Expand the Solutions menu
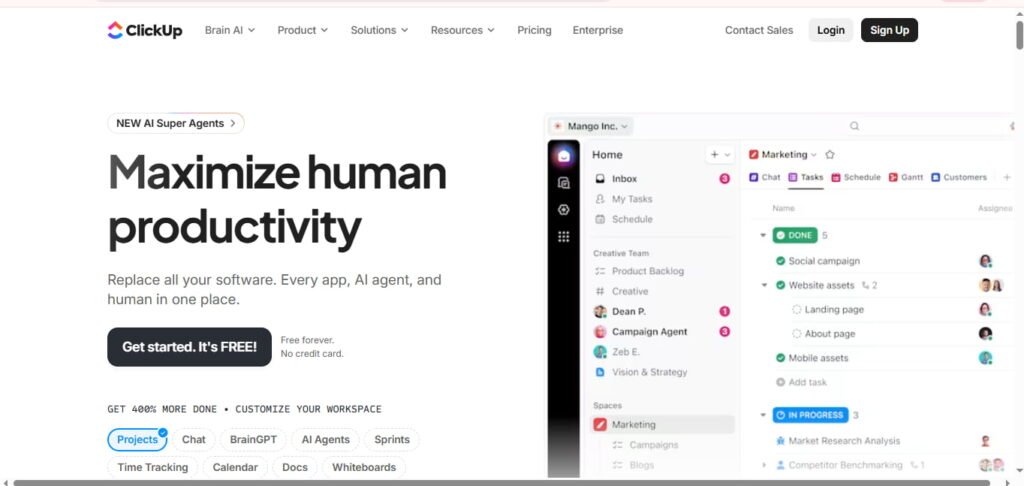1024x486 pixels. tap(379, 30)
